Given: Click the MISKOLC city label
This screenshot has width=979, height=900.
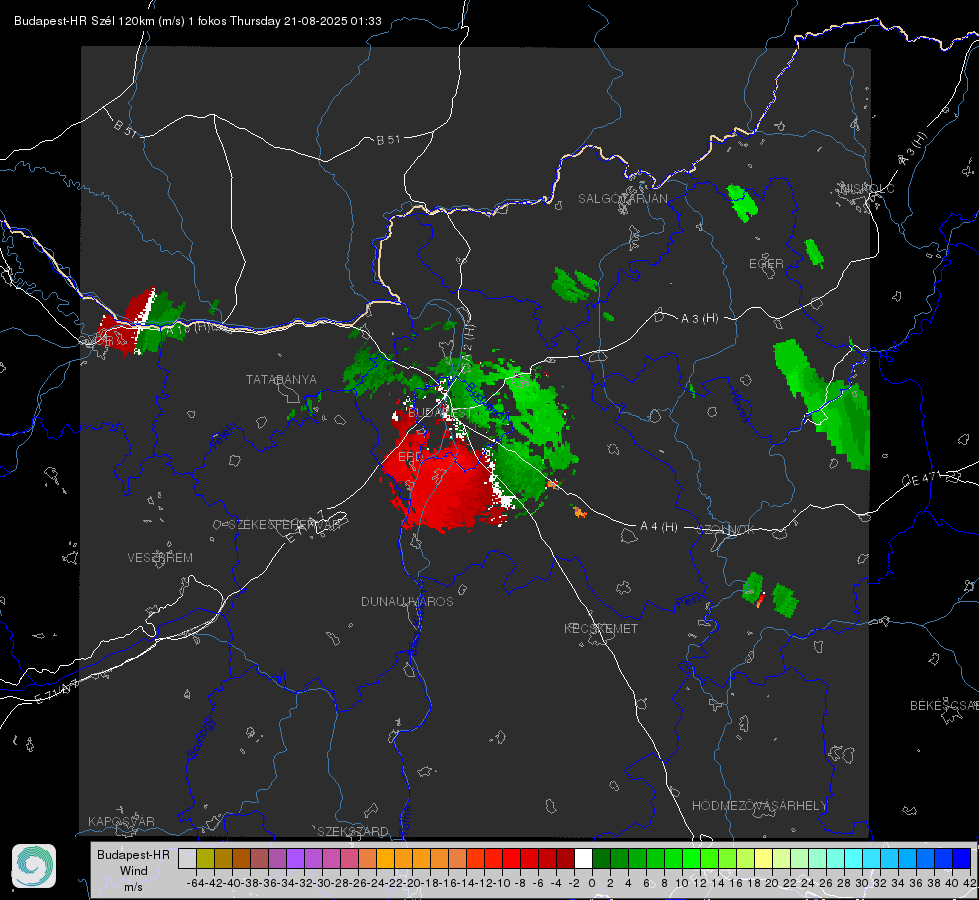Looking at the screenshot, I should 867,188.
